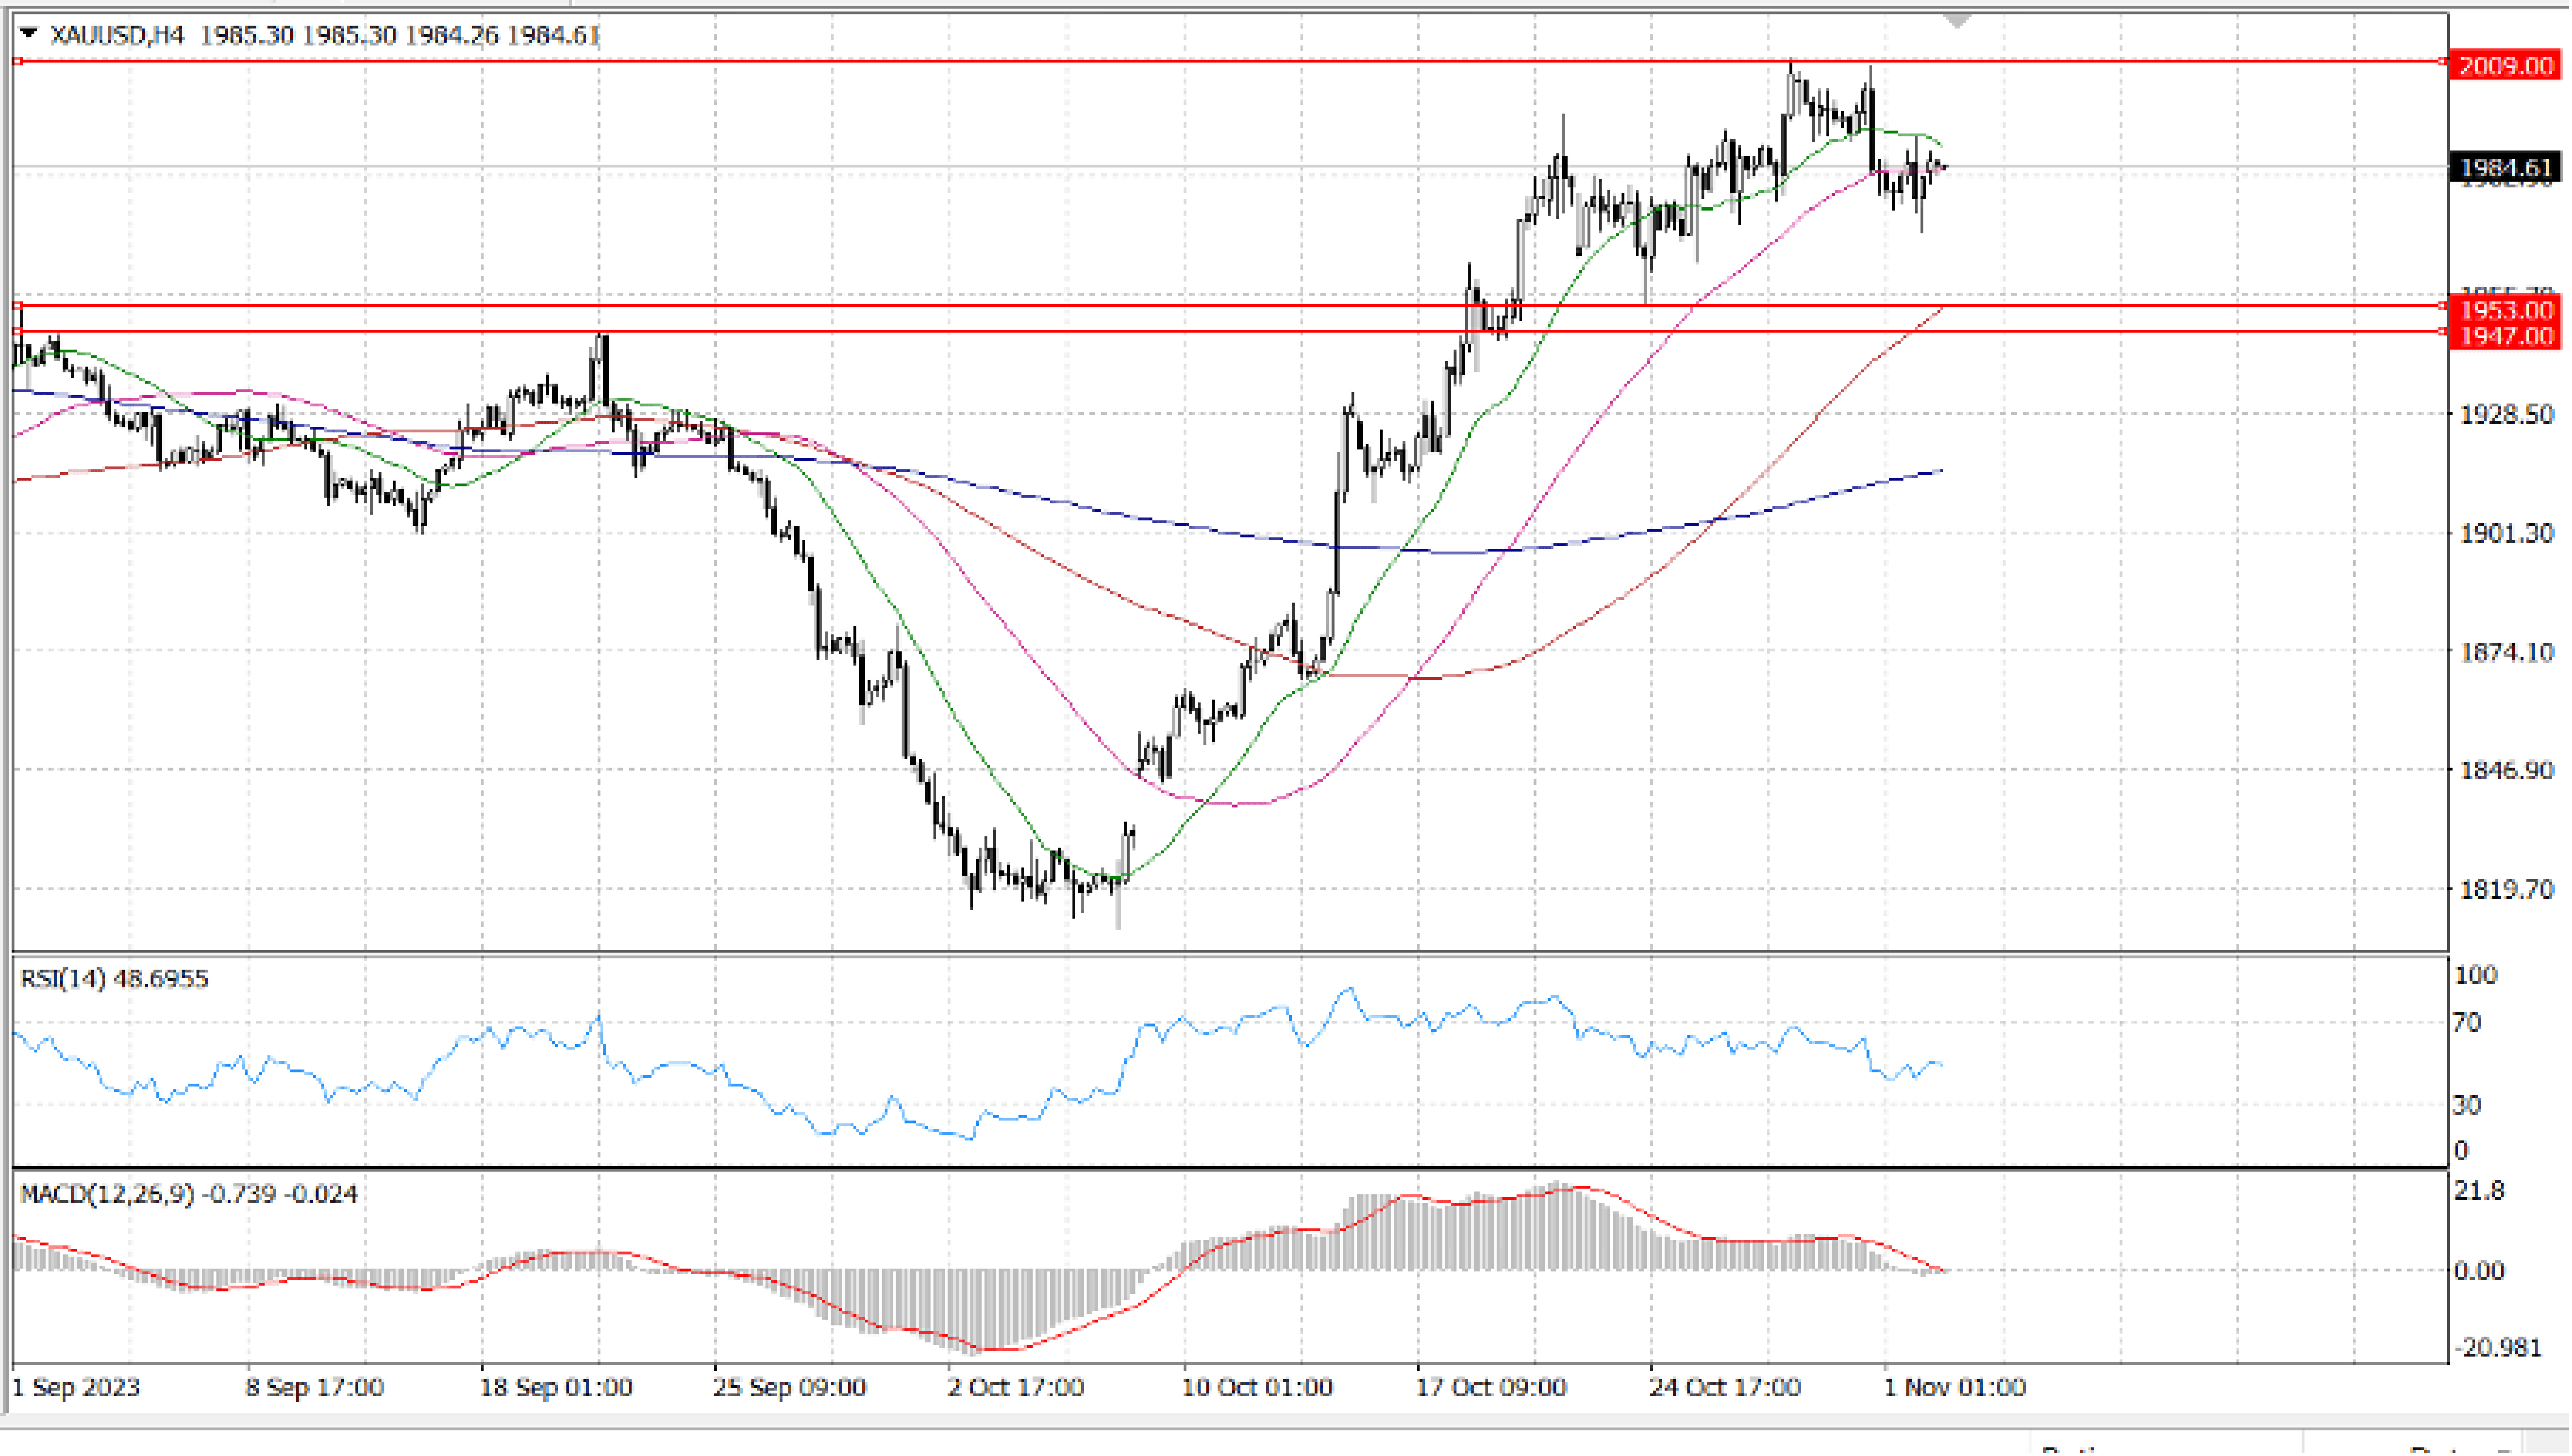This screenshot has height=1456, width=2572.
Task: Click the MACD 0.00 scale label
Action: coord(2478,1271)
